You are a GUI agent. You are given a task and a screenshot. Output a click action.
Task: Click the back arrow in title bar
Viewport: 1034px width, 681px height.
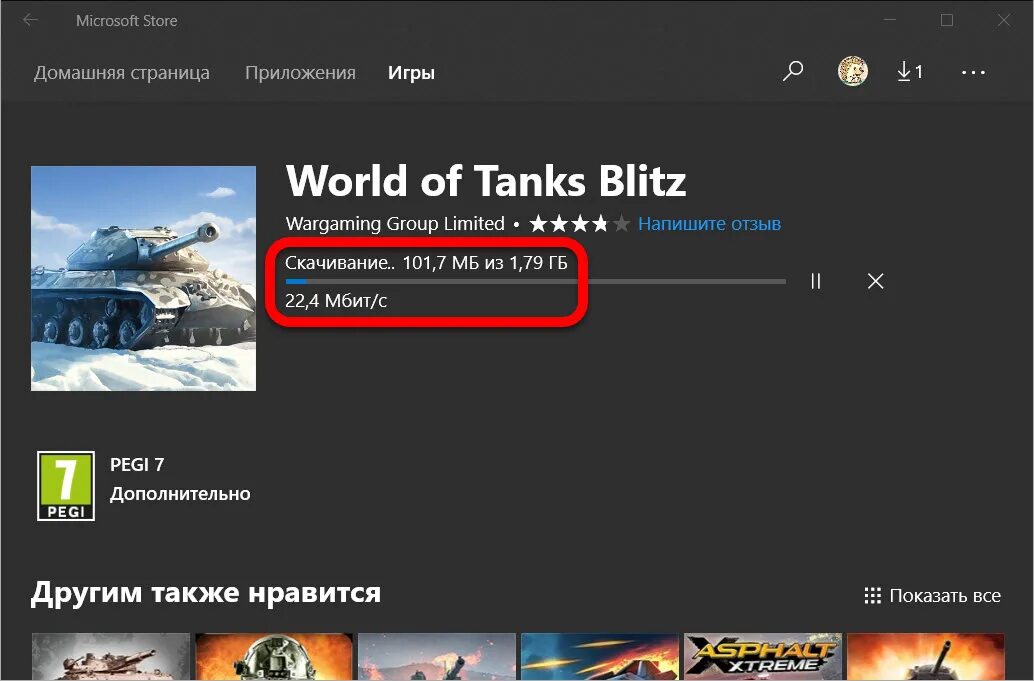(x=30, y=20)
